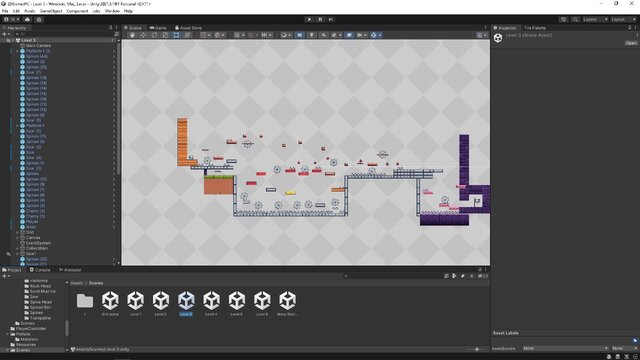Select the Move tool in Scene toolbar
Screen dimensions: 640x360
click(x=143, y=35)
